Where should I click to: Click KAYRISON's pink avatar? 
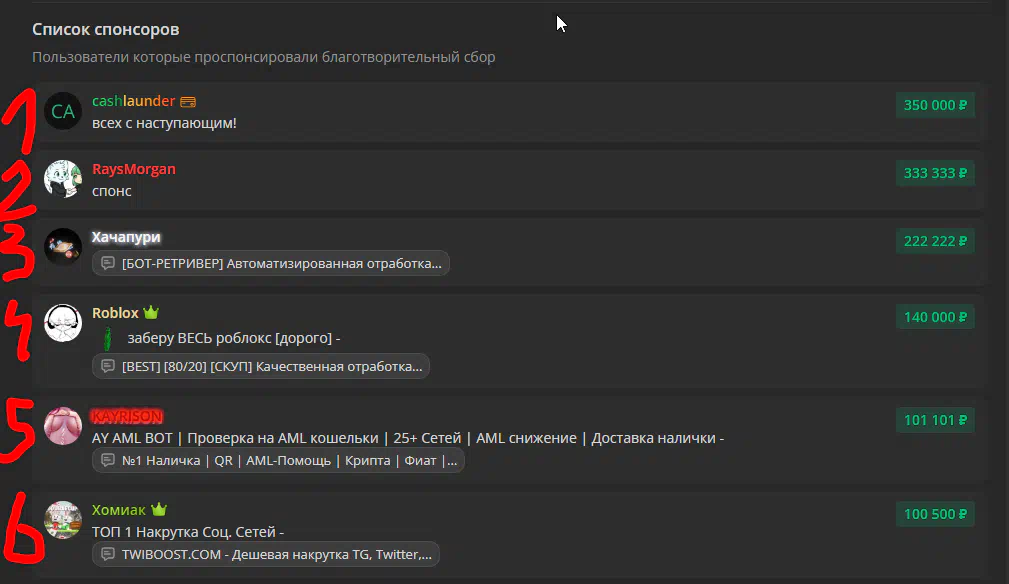(x=63, y=426)
